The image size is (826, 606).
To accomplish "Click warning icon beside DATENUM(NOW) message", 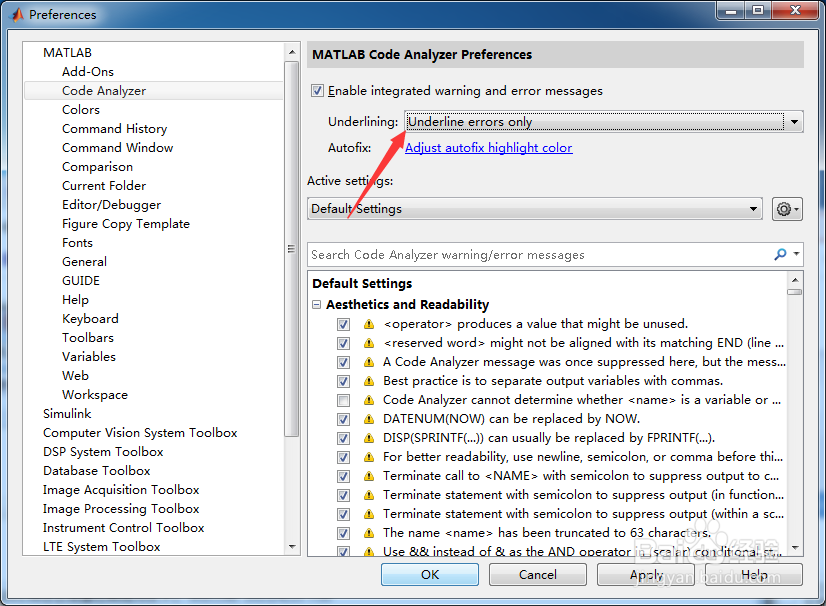I will (x=369, y=419).
